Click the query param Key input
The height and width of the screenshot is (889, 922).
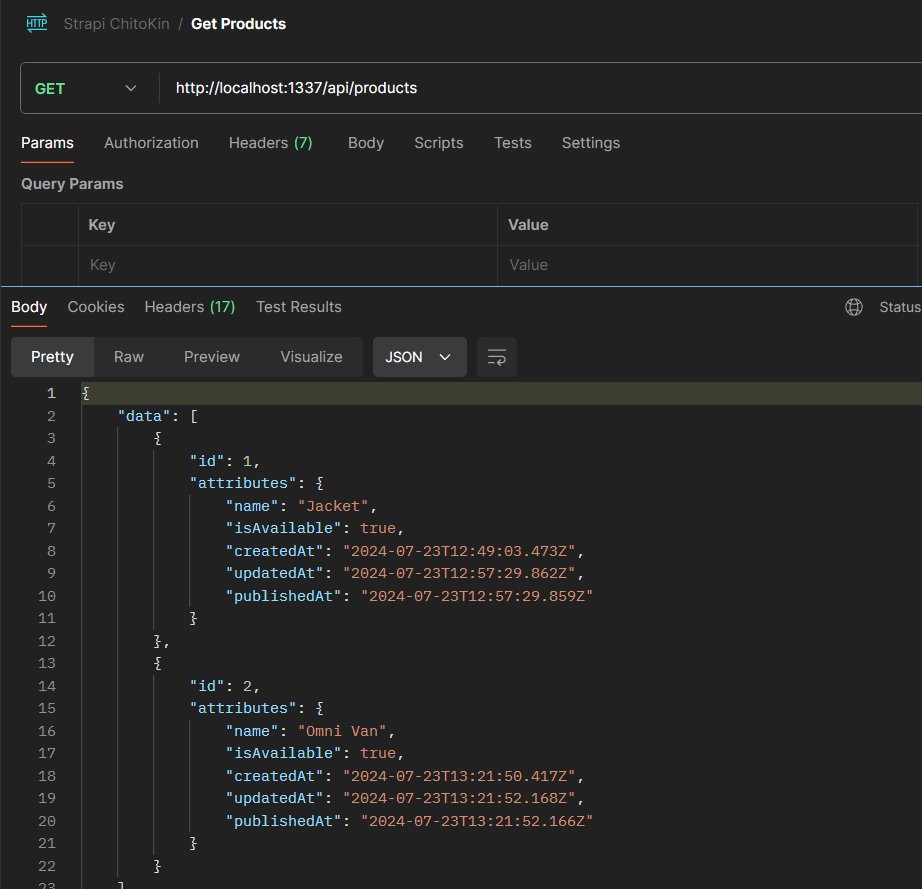tap(288, 265)
